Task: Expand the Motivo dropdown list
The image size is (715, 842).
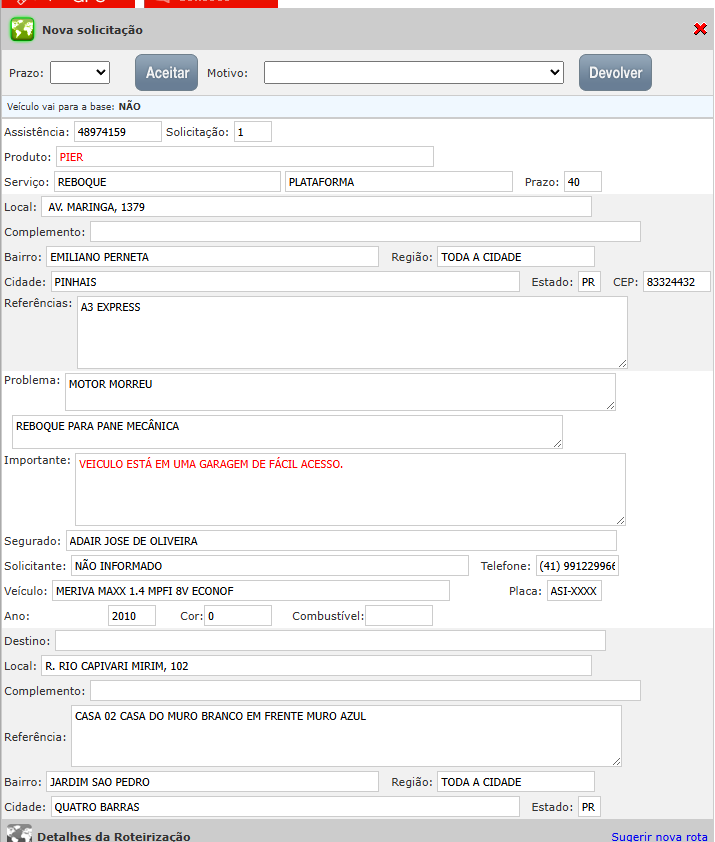Action: [x=414, y=72]
